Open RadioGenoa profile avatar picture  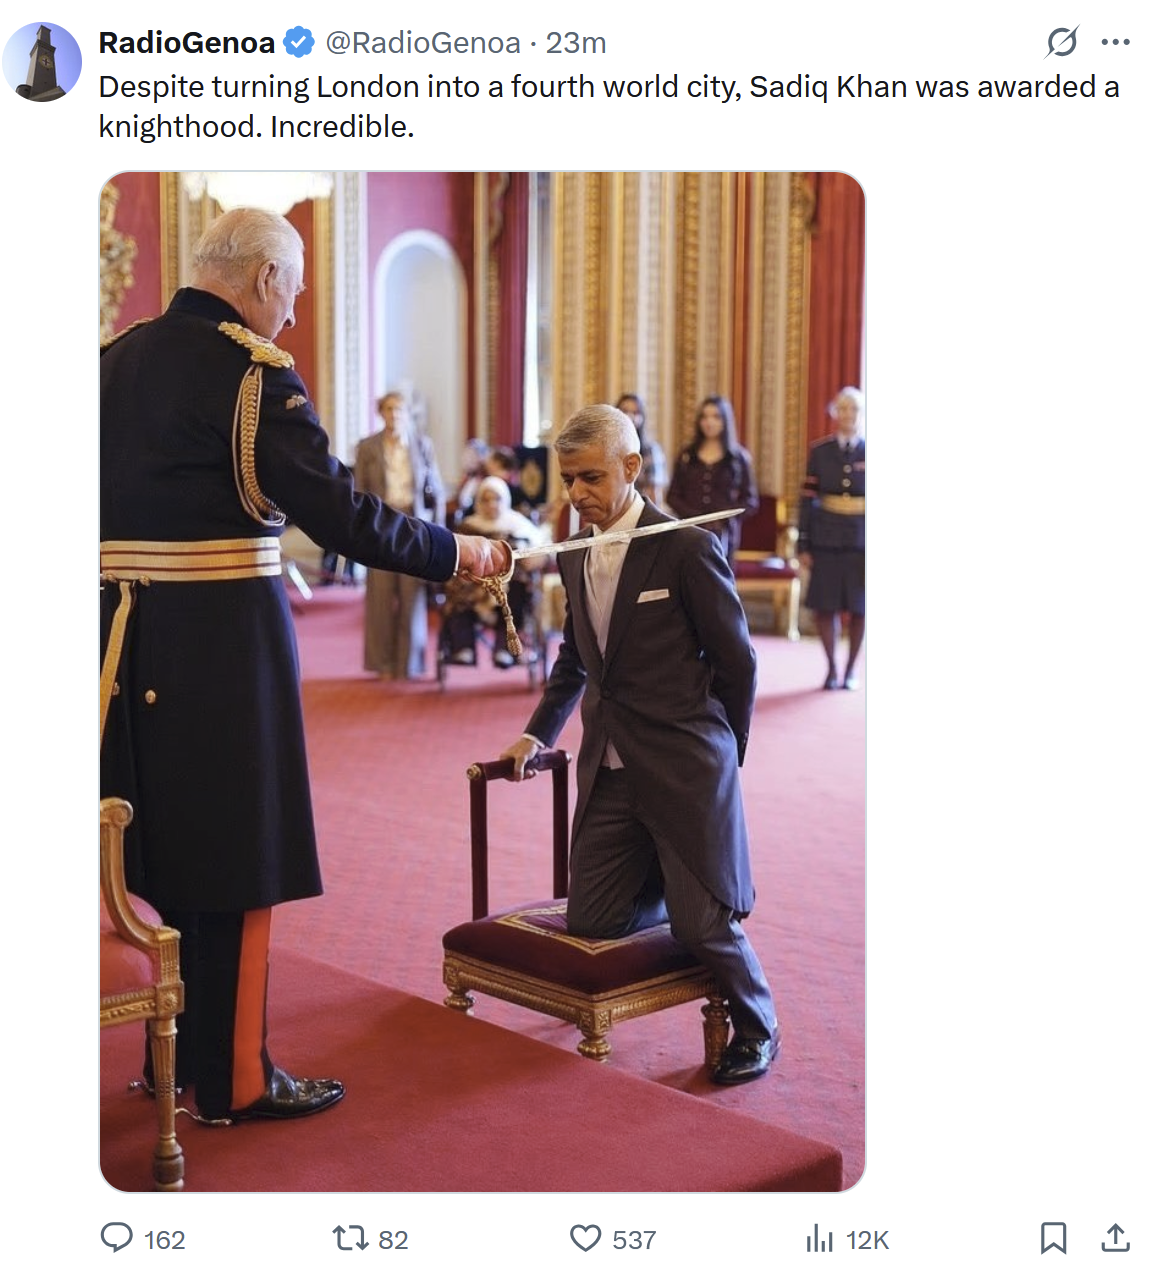point(42,62)
